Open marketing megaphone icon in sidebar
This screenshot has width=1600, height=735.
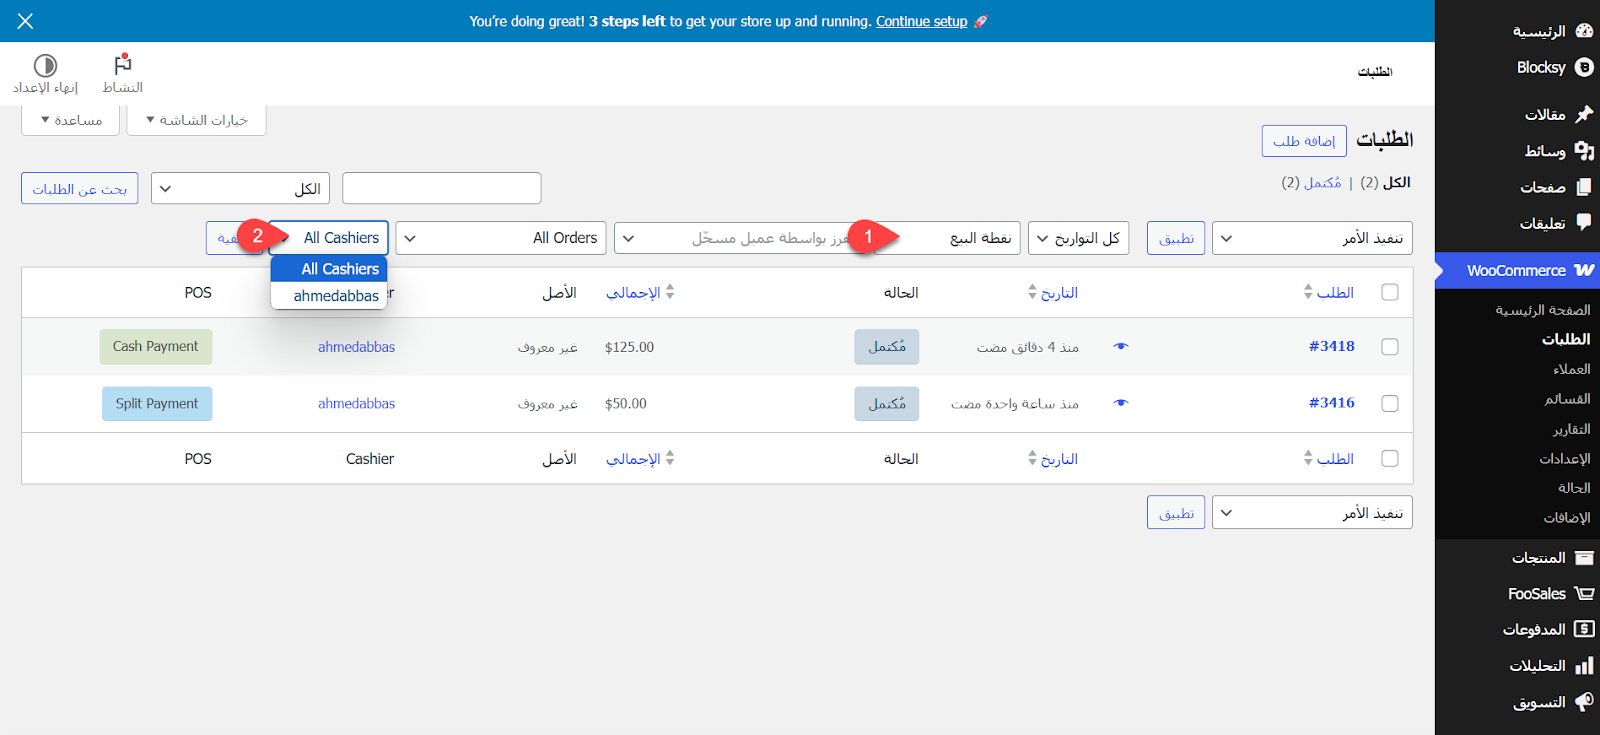click(1584, 702)
